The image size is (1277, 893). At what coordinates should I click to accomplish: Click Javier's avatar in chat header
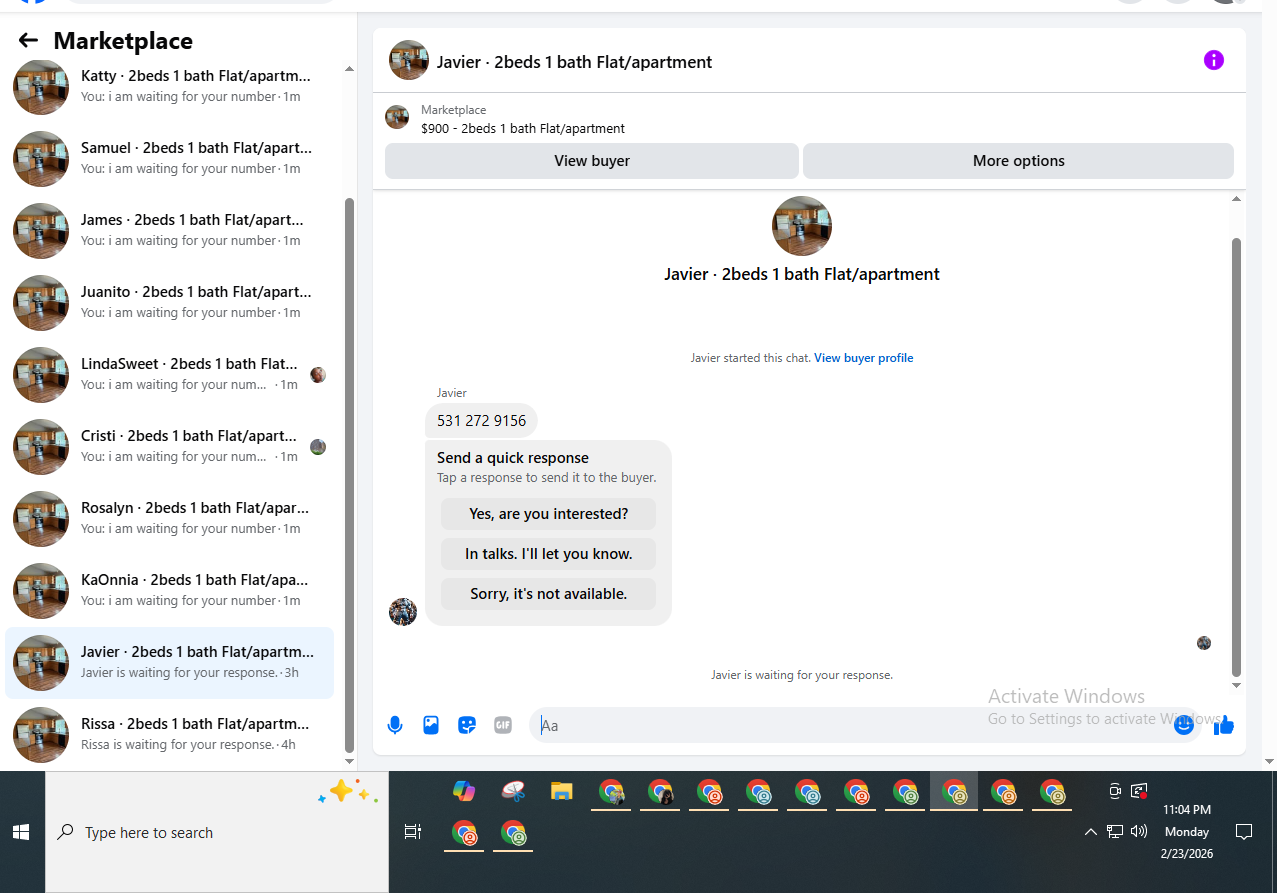pyautogui.click(x=409, y=60)
